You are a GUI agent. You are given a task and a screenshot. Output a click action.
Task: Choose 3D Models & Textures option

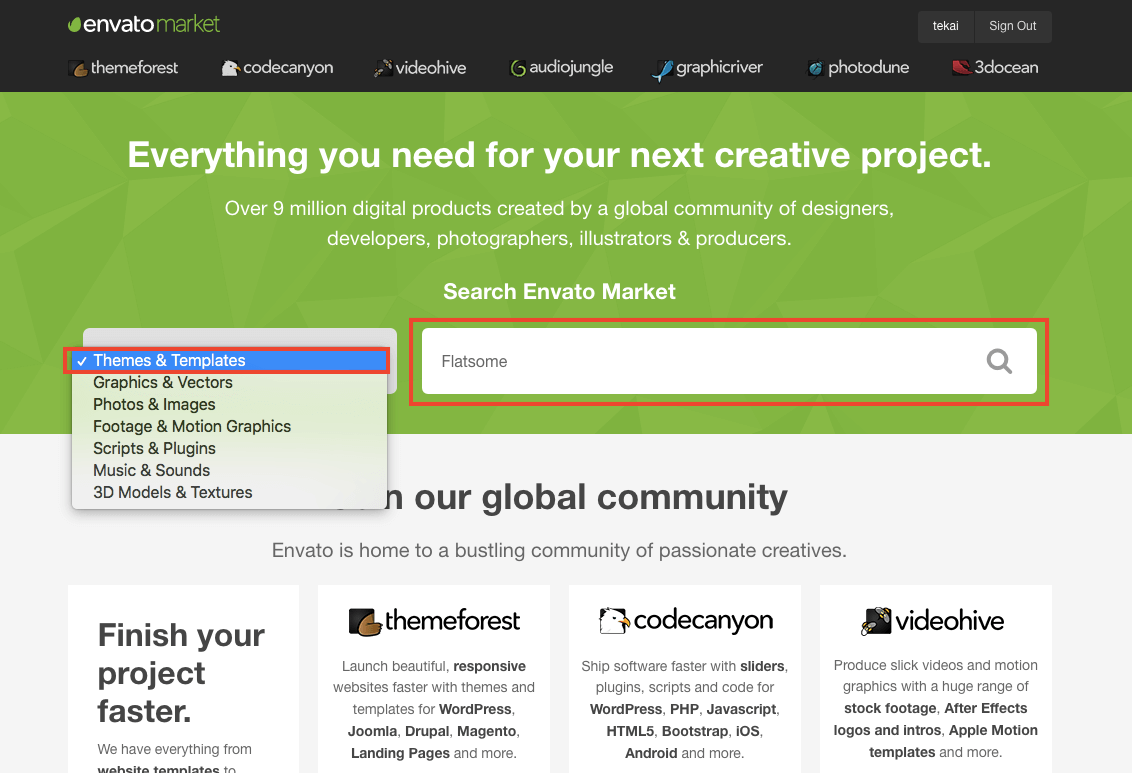pyautogui.click(x=172, y=493)
